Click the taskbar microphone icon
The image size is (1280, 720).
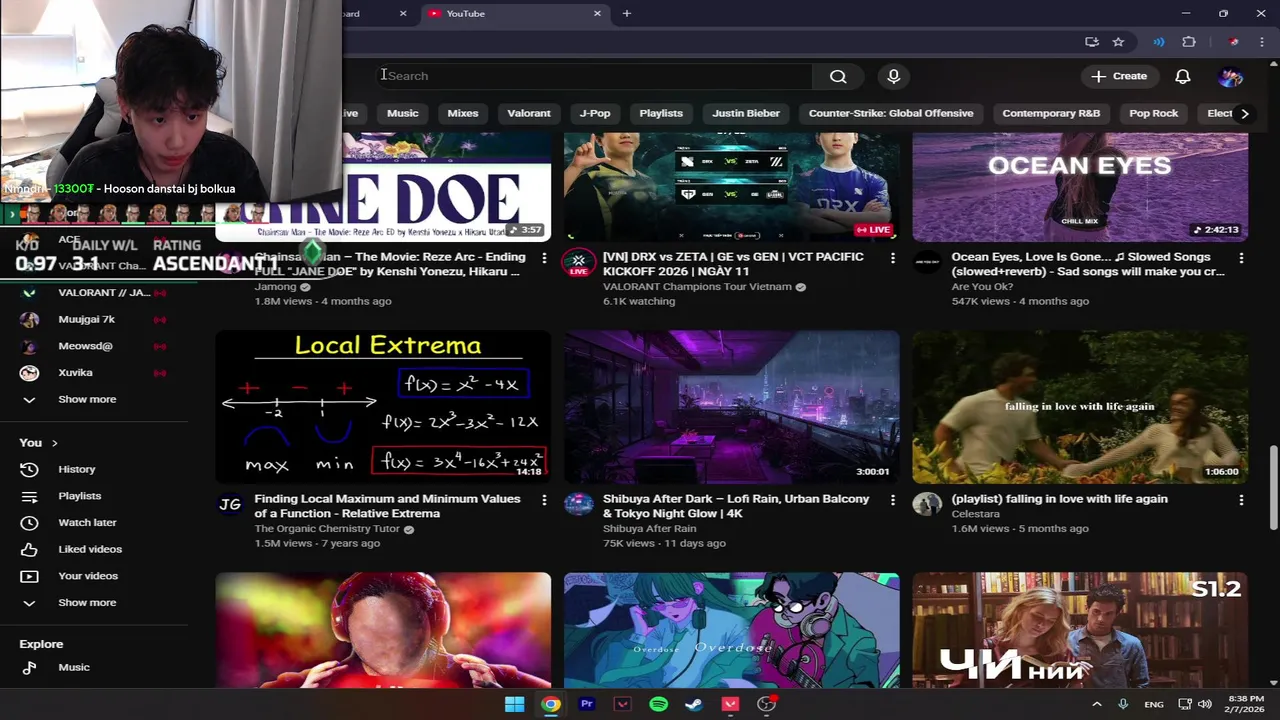(1123, 704)
